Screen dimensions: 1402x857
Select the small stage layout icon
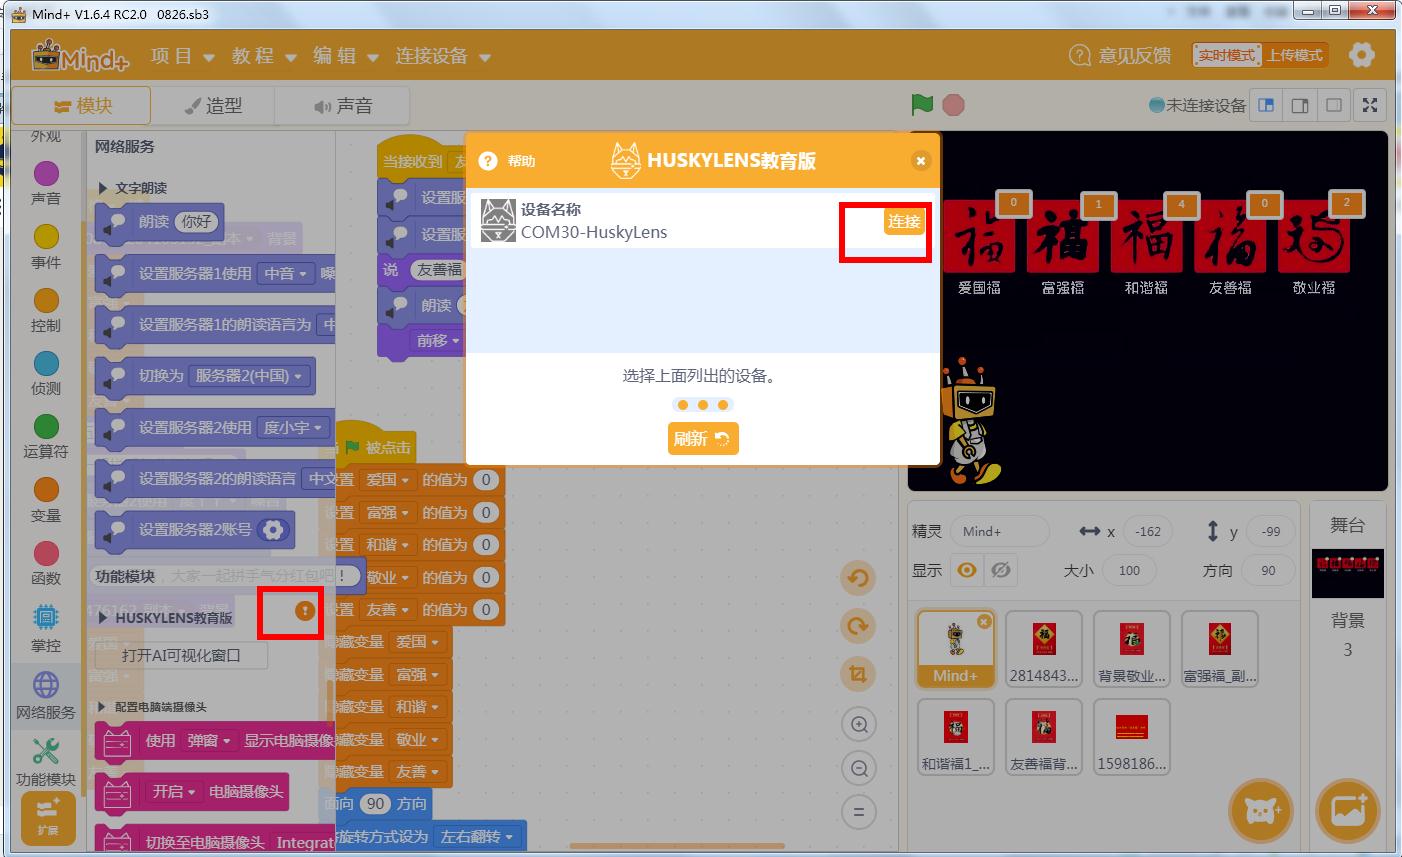coord(1266,105)
